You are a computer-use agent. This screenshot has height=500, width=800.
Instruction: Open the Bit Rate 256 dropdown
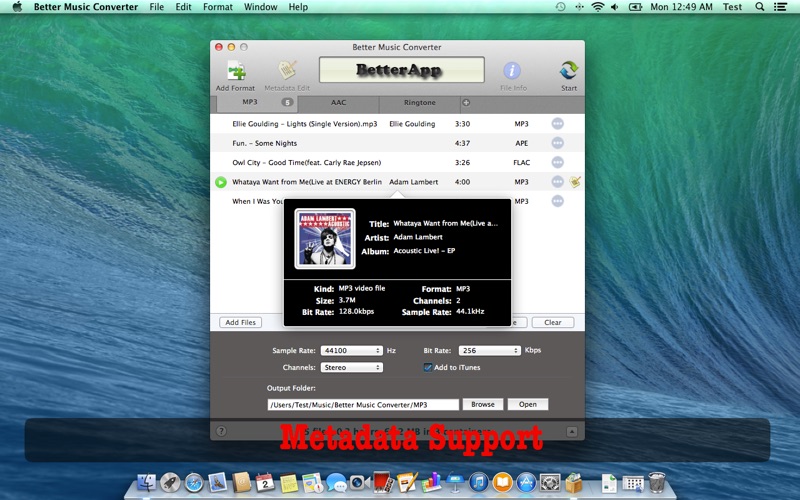tap(489, 351)
